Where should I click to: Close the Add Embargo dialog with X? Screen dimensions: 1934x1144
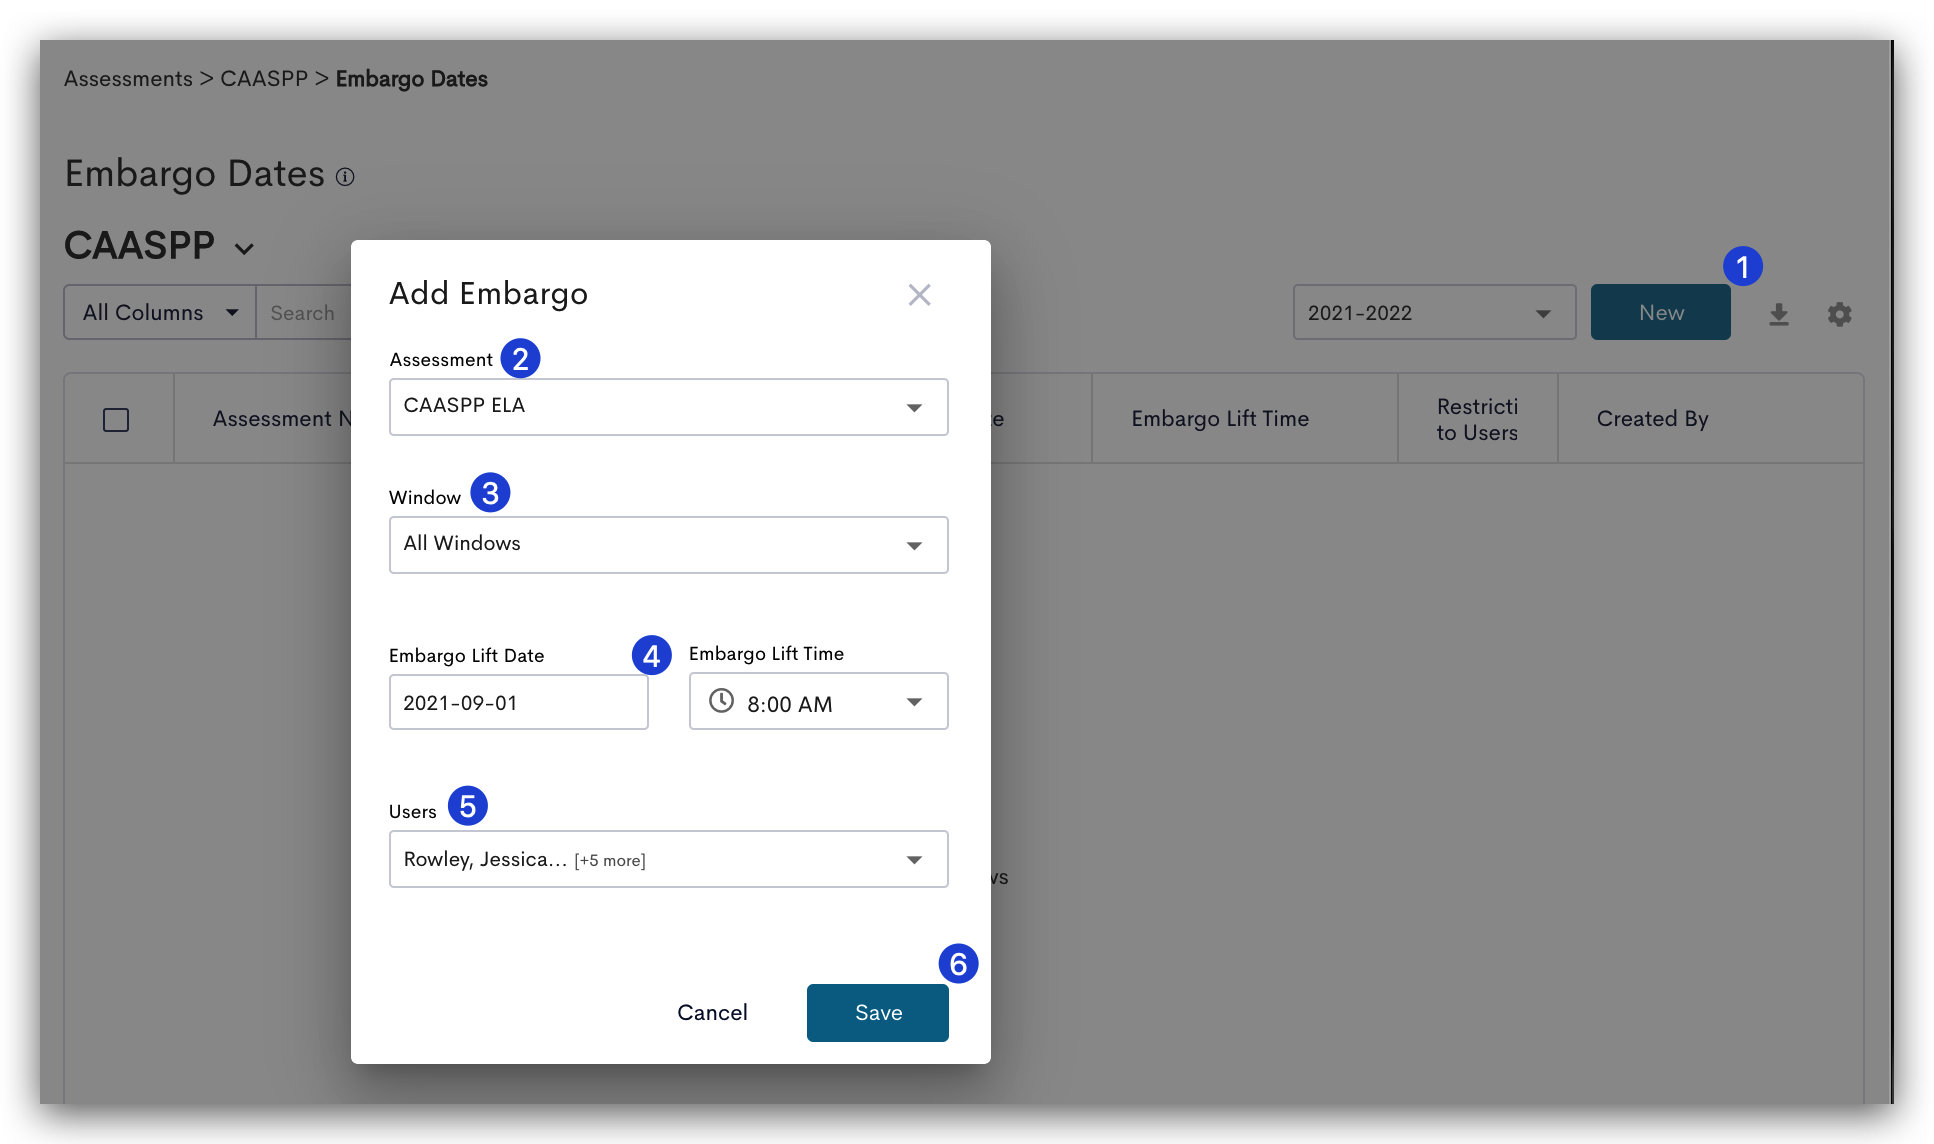click(x=919, y=295)
